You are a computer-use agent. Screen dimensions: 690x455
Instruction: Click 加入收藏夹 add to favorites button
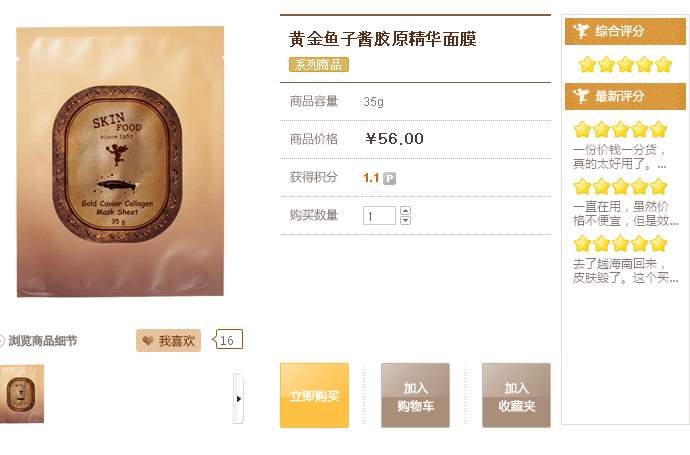pyautogui.click(x=516, y=395)
